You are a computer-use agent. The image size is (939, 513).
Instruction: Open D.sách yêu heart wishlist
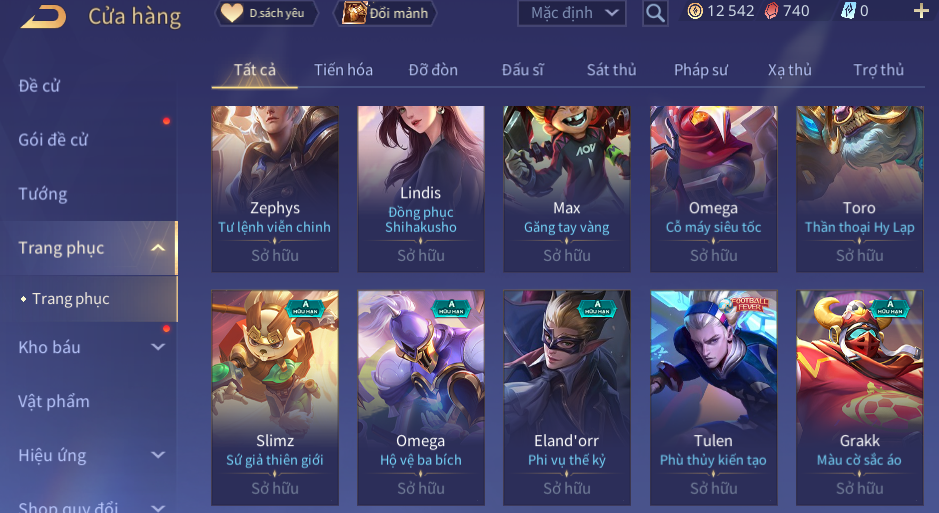click(266, 13)
